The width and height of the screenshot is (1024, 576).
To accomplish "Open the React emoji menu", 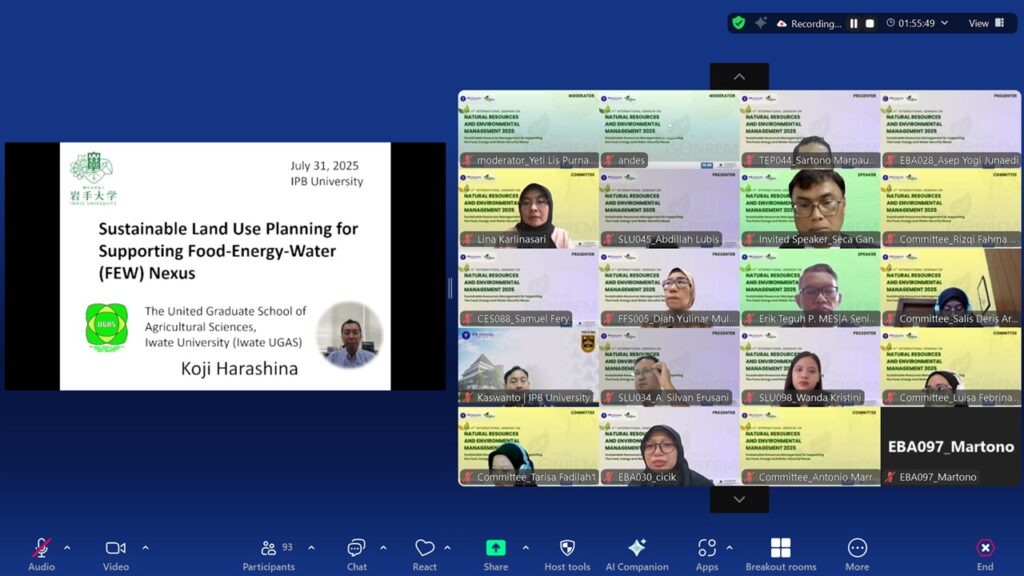I will 425,549.
